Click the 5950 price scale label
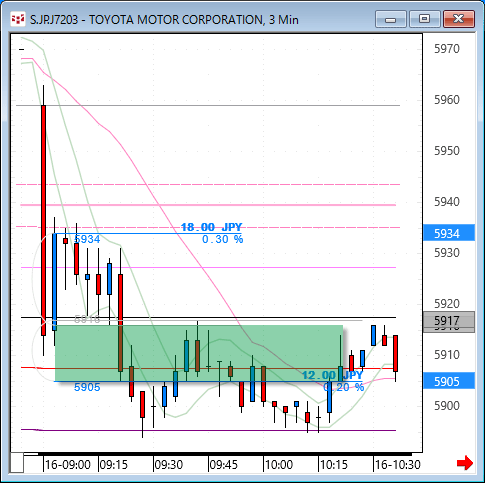 tap(447, 151)
